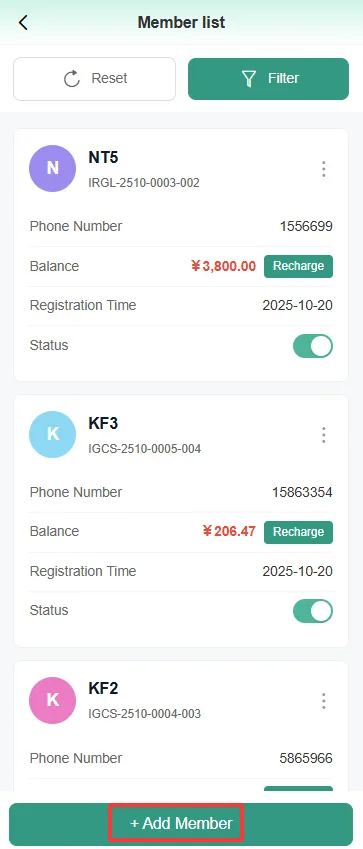The height and width of the screenshot is (849, 363).
Task: Click the phone number 15863354
Action: pos(302,492)
